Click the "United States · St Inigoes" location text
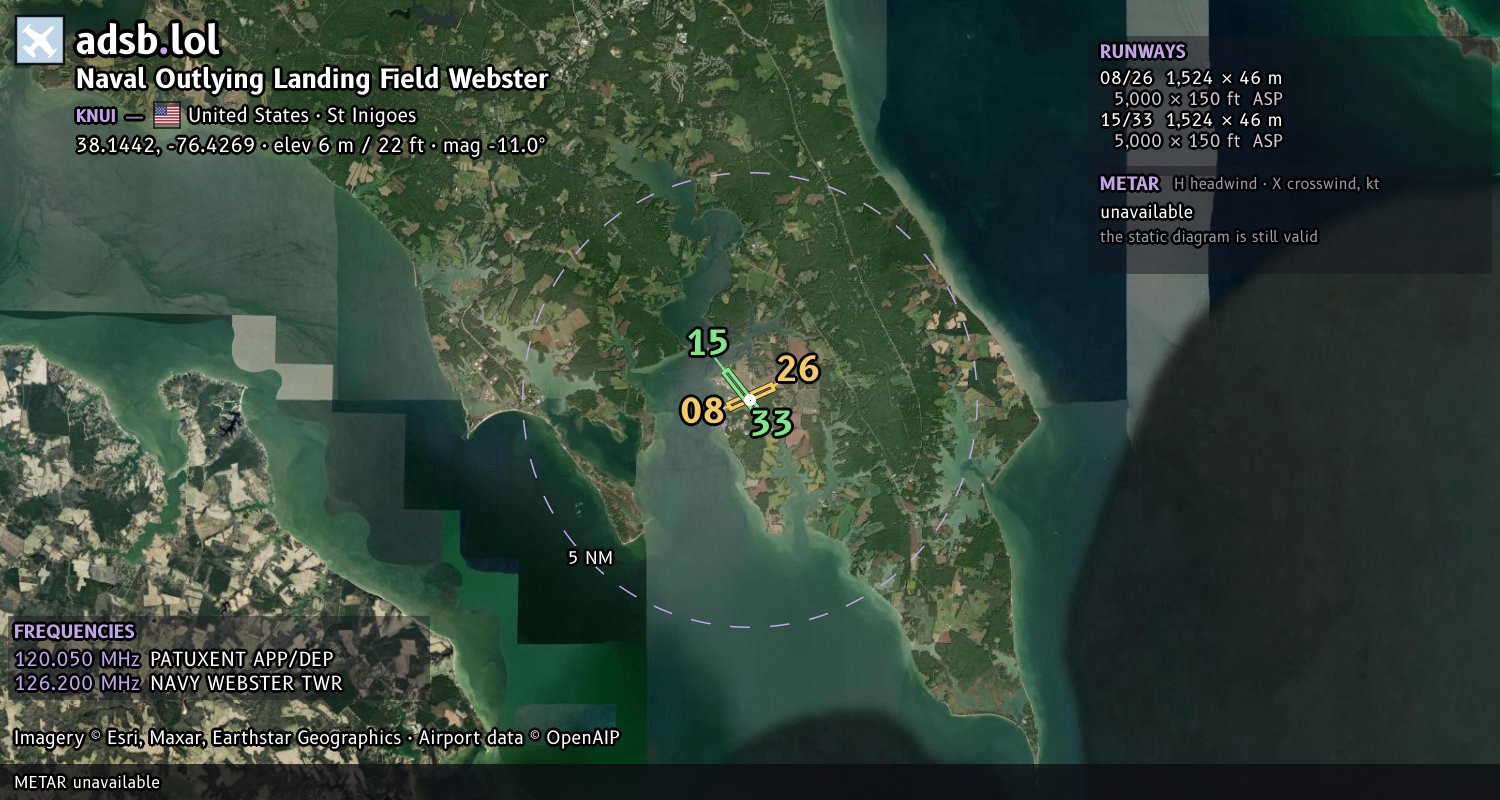 (x=302, y=115)
